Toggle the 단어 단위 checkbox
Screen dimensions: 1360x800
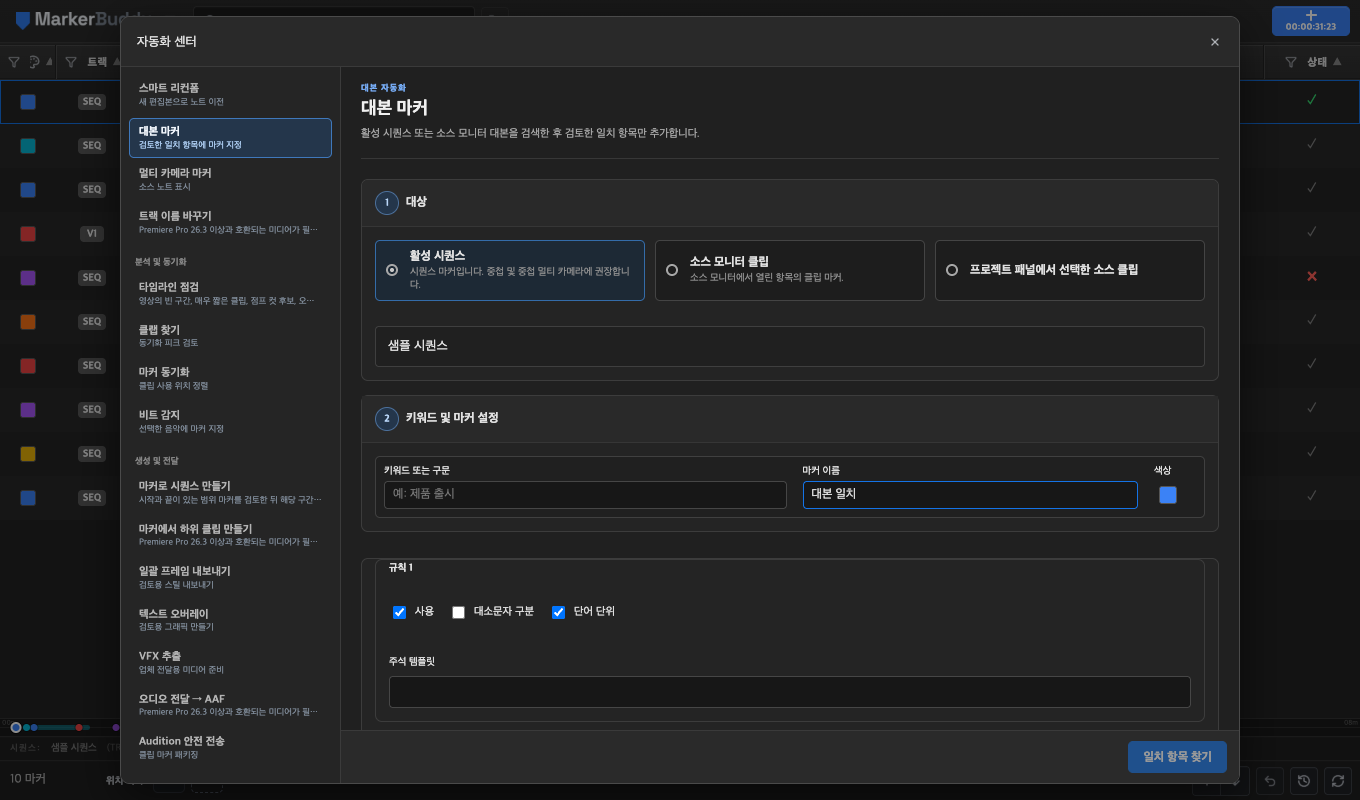click(x=559, y=612)
